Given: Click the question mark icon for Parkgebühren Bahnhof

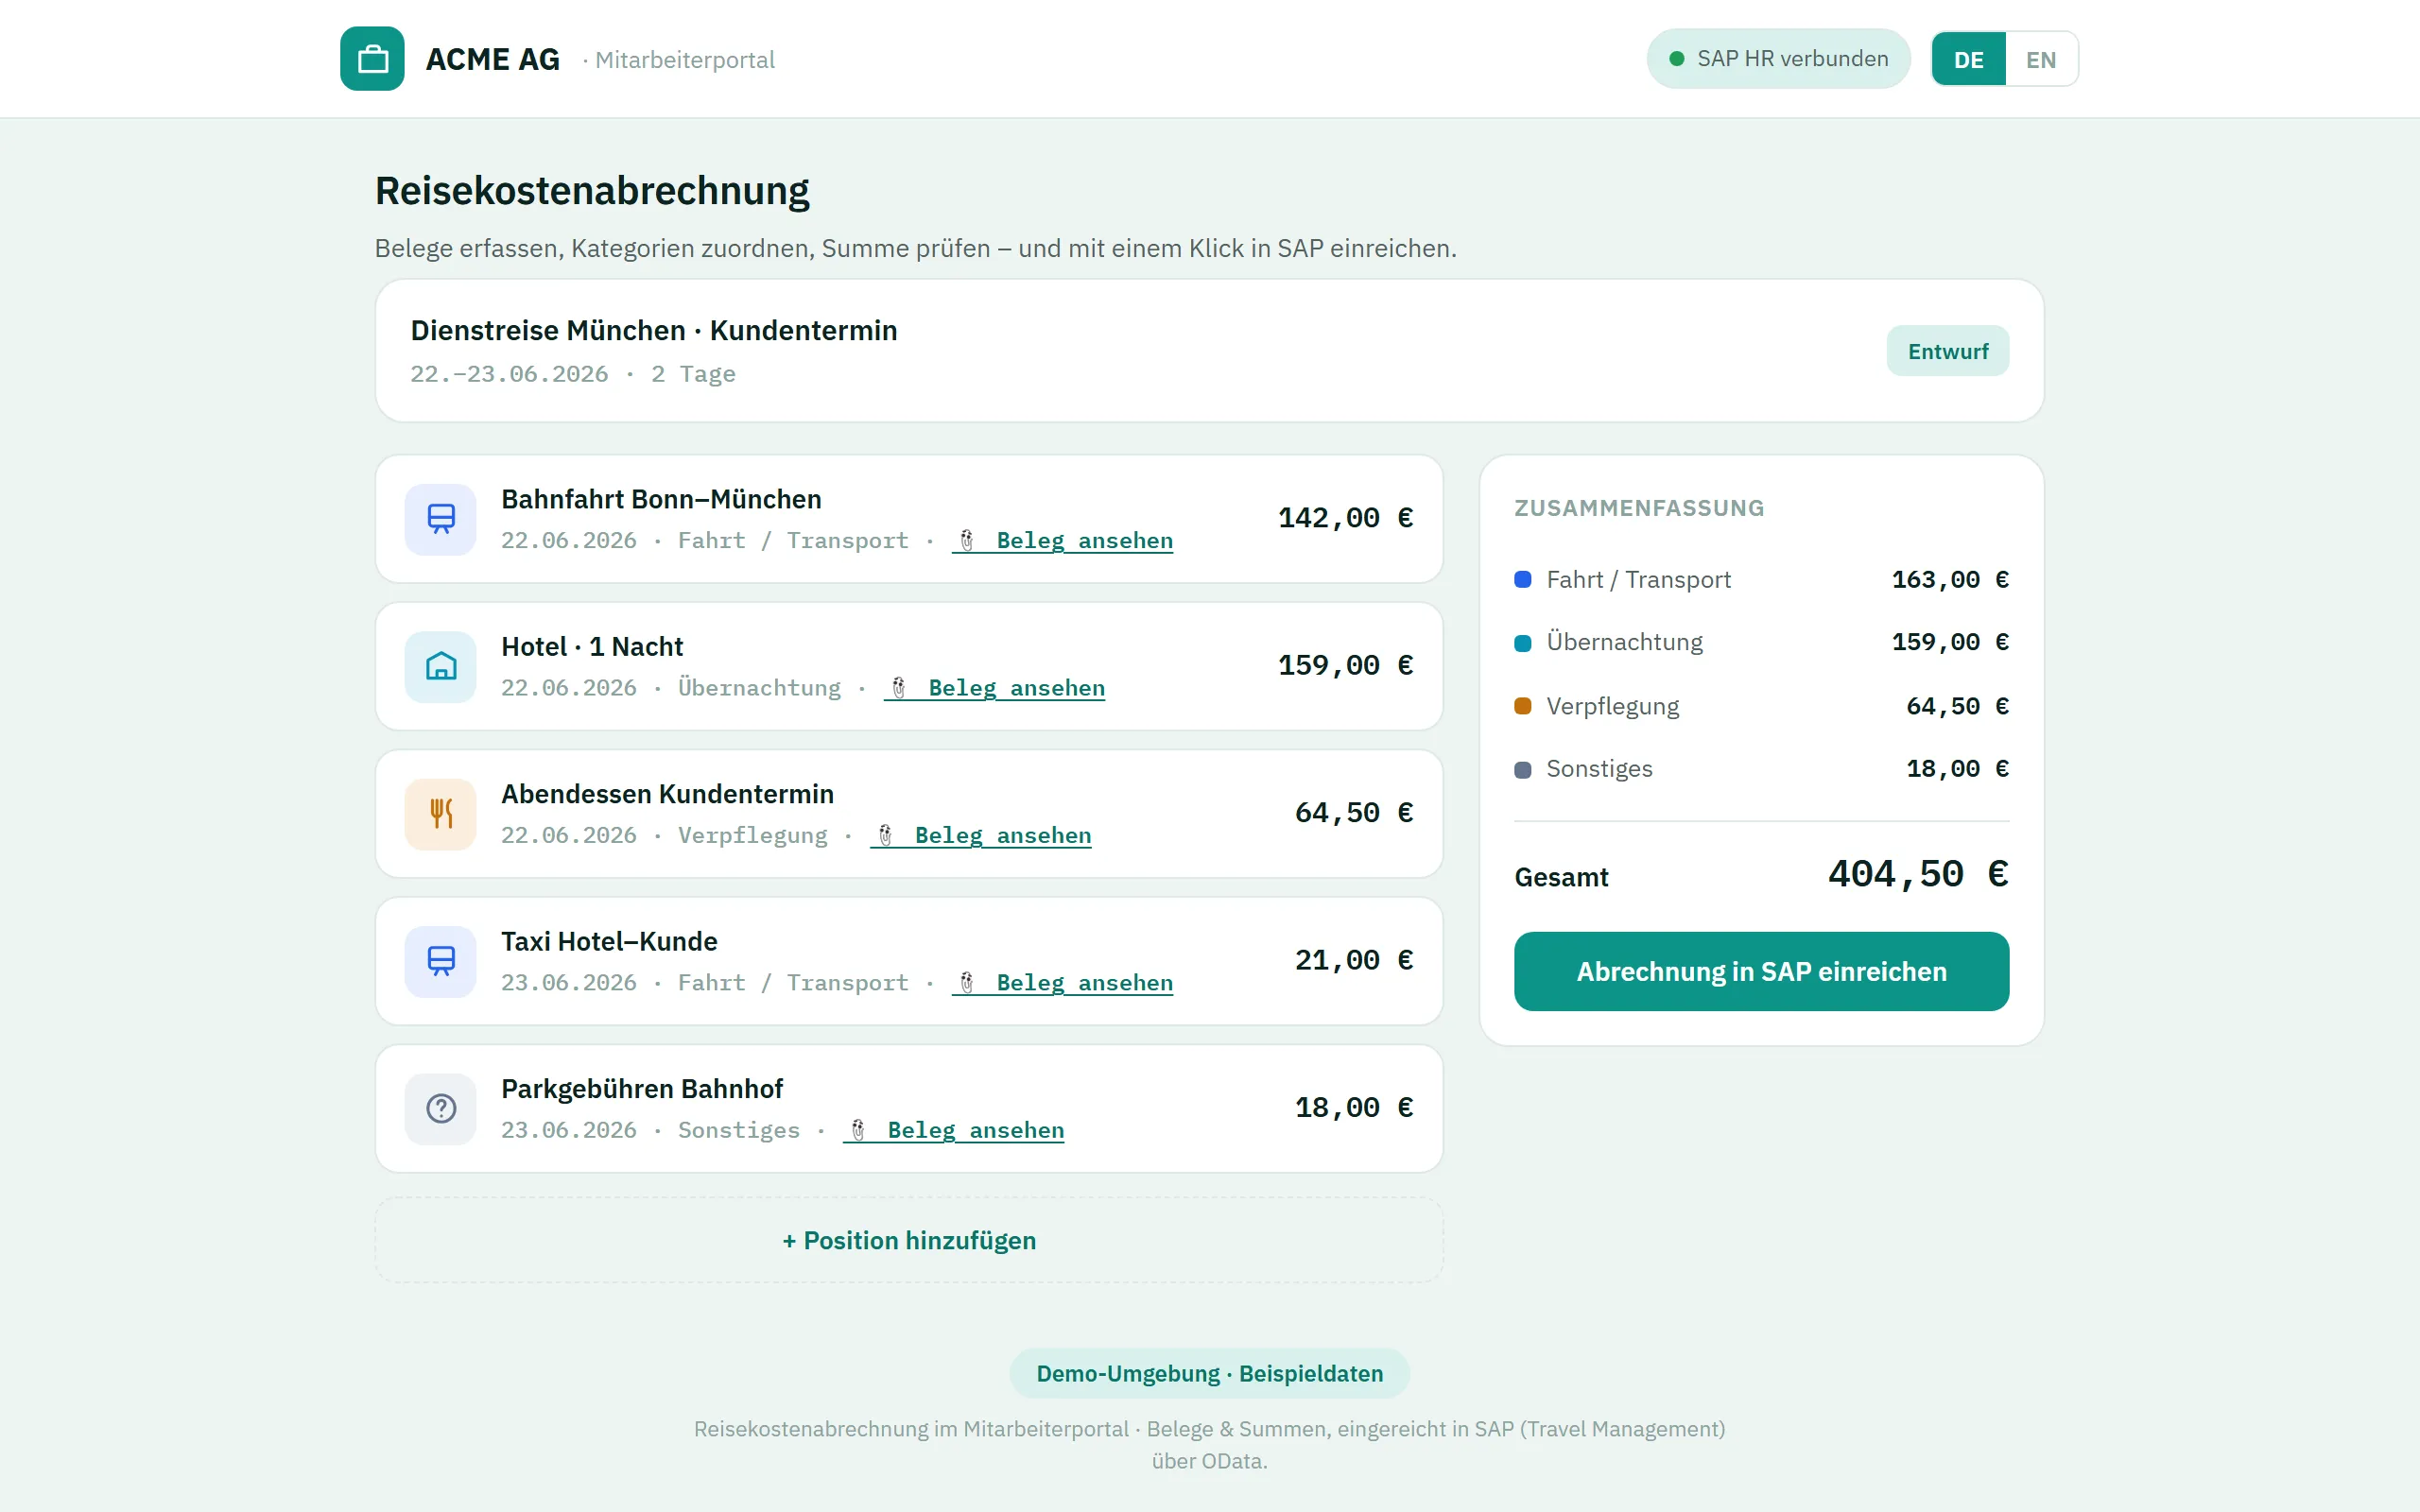Looking at the screenshot, I should click(440, 1109).
